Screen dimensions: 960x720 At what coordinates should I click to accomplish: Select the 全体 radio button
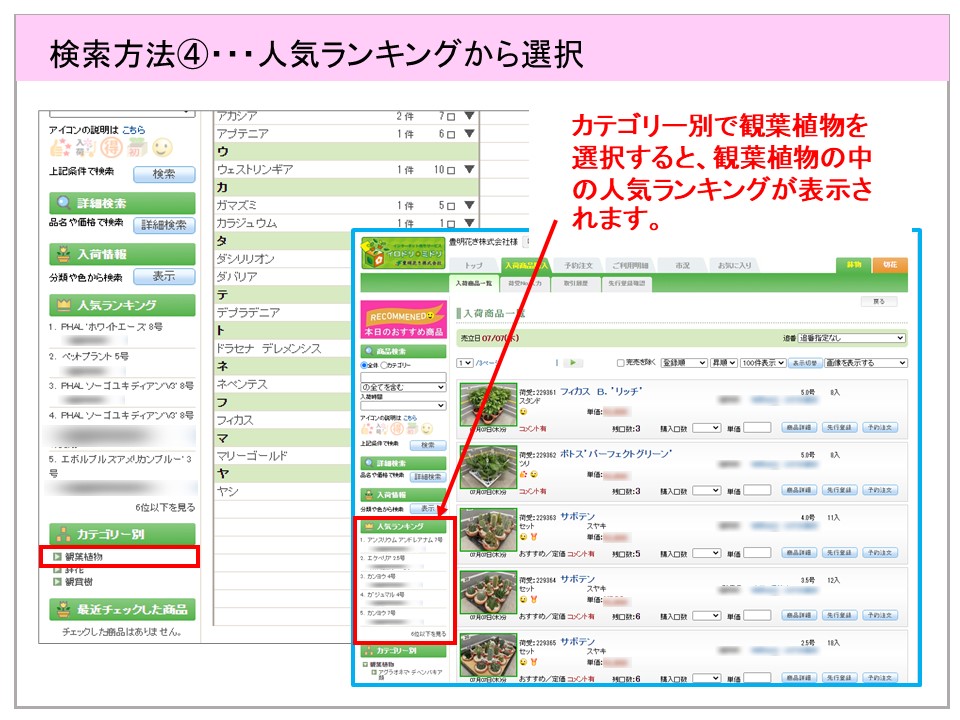click(x=364, y=366)
